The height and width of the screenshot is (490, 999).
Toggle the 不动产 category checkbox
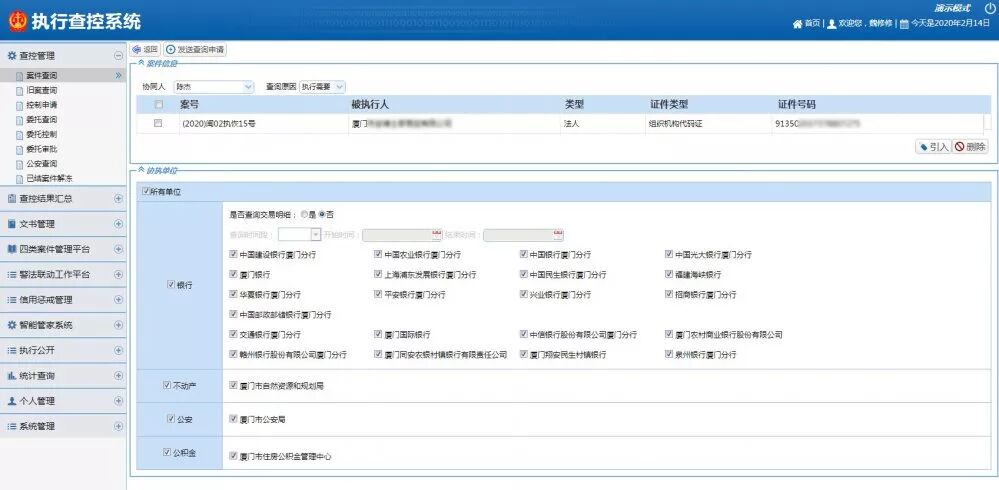[167, 385]
